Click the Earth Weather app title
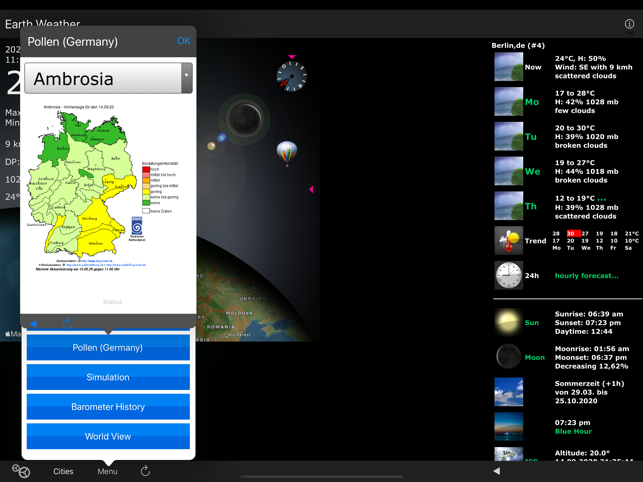643x482 pixels. [x=42, y=24]
